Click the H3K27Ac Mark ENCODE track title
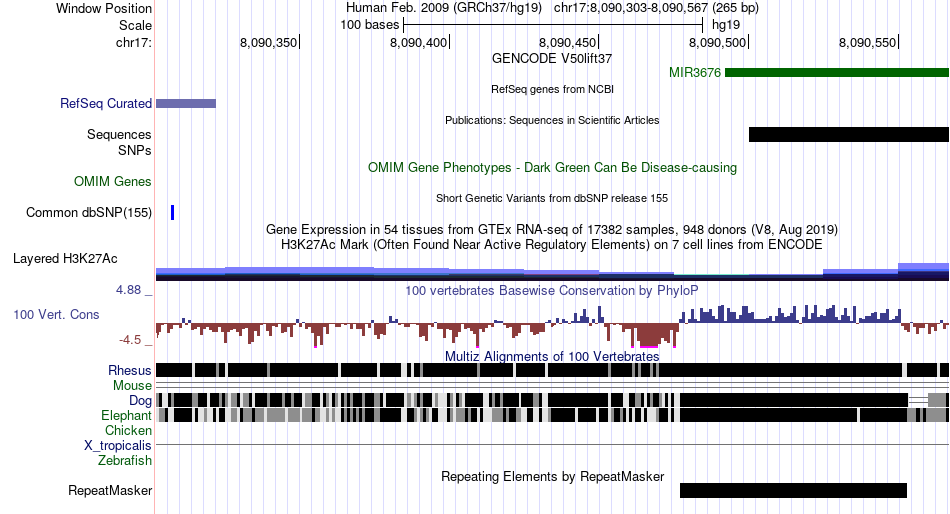 click(x=552, y=245)
